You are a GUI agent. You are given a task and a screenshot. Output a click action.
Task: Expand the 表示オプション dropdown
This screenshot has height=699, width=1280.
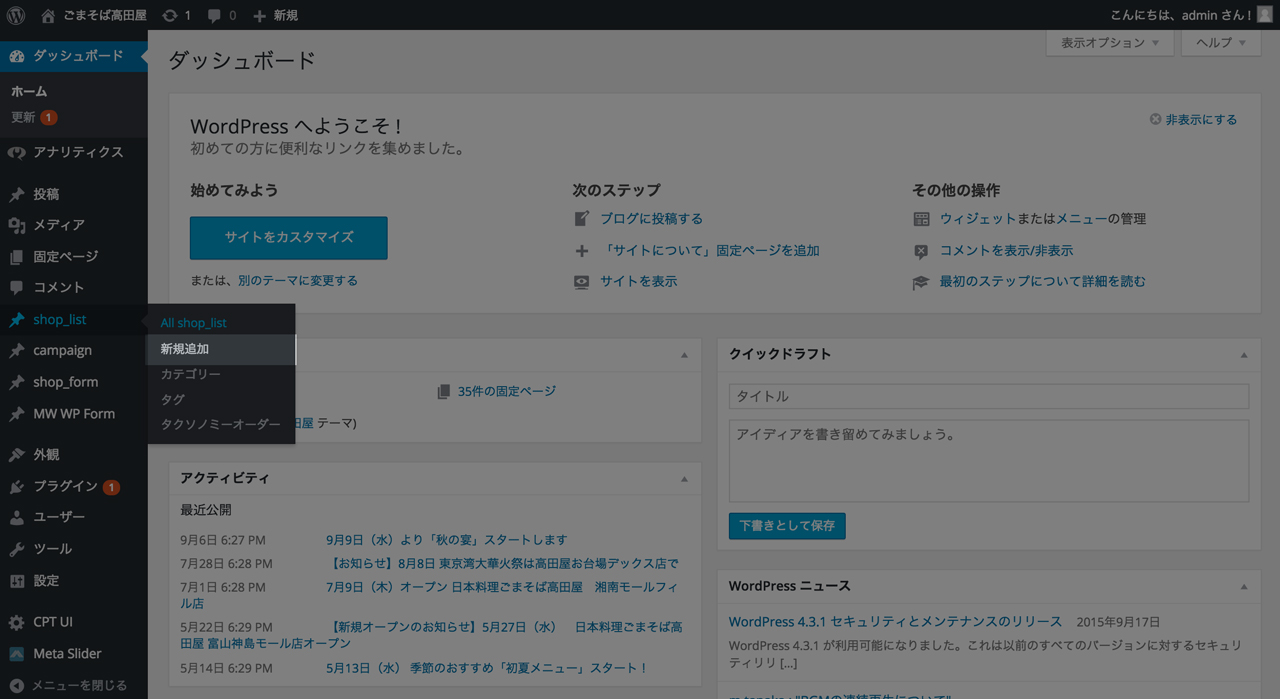tap(1109, 43)
